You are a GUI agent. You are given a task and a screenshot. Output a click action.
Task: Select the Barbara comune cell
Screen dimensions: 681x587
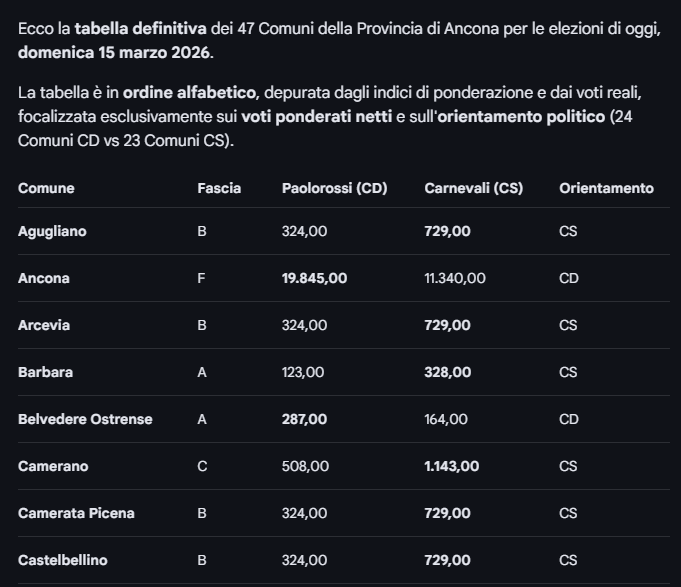[45, 372]
